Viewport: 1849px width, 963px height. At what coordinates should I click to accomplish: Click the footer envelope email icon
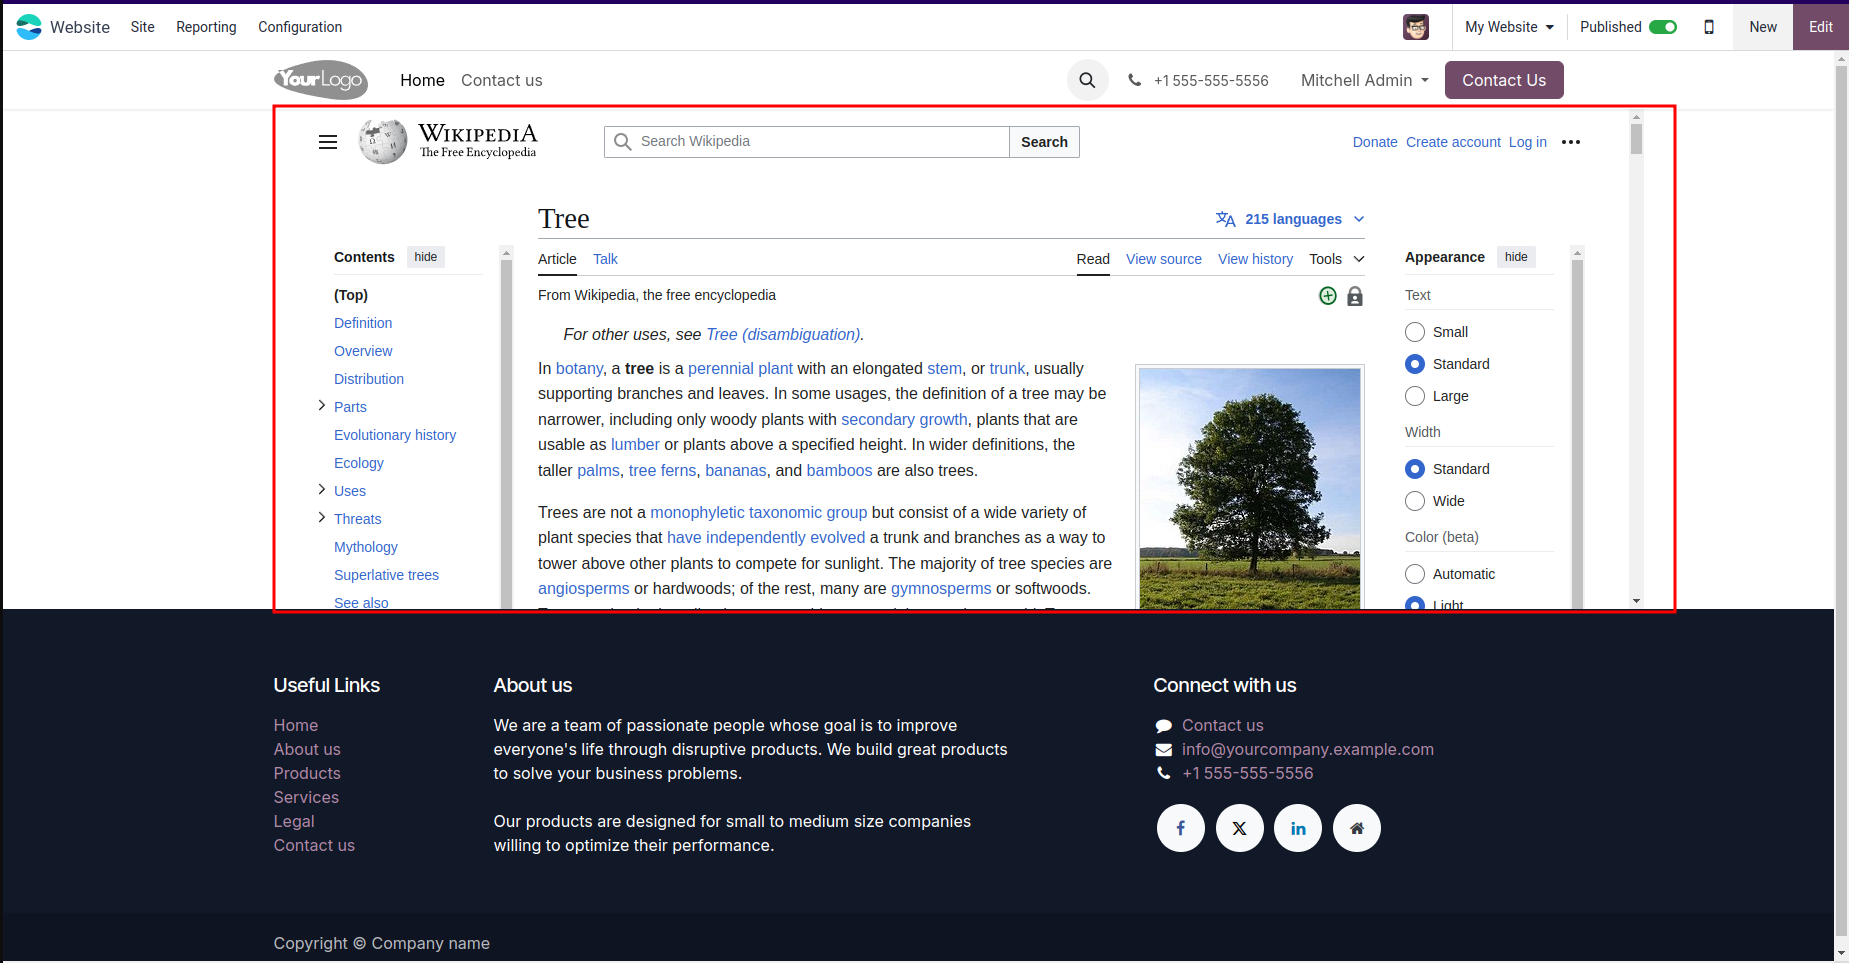[1164, 750]
